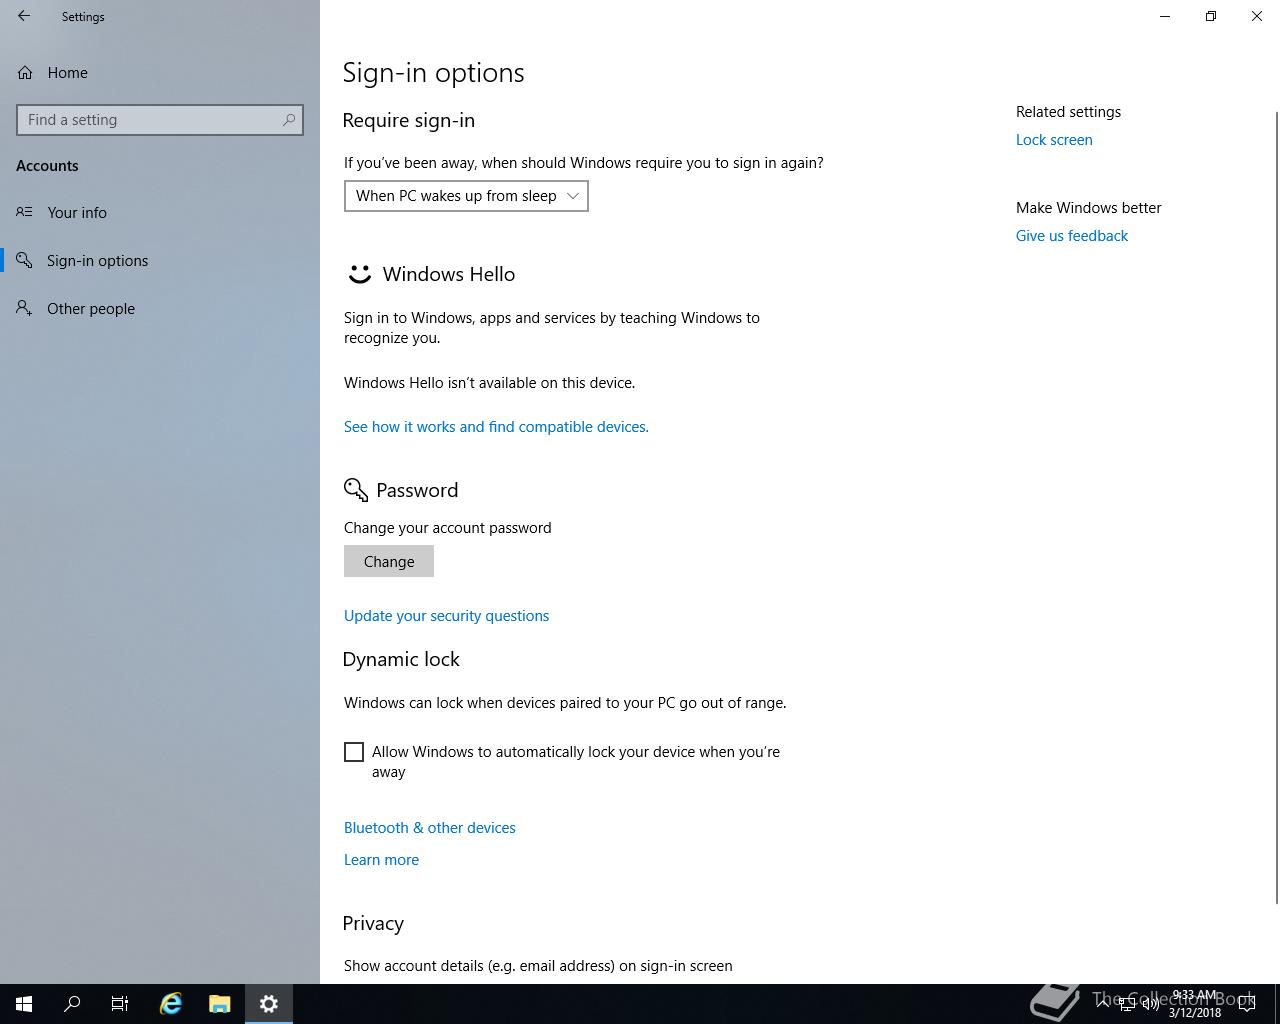Click the Windows Hello heading

(x=449, y=274)
